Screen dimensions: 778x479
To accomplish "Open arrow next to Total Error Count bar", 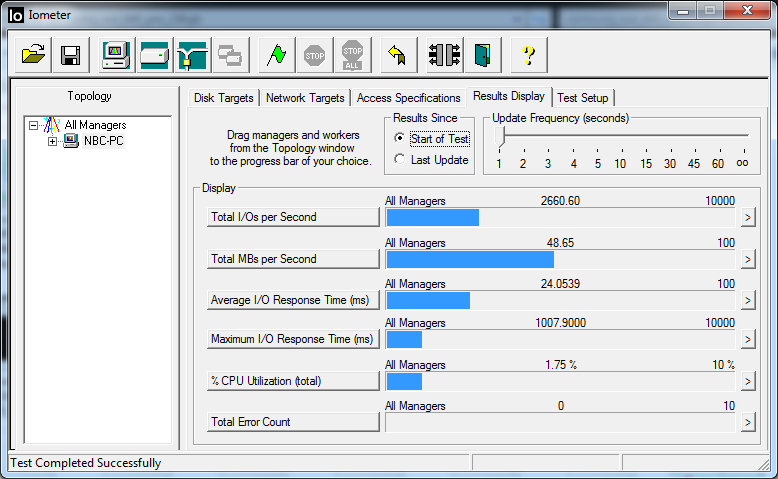I will click(x=748, y=422).
